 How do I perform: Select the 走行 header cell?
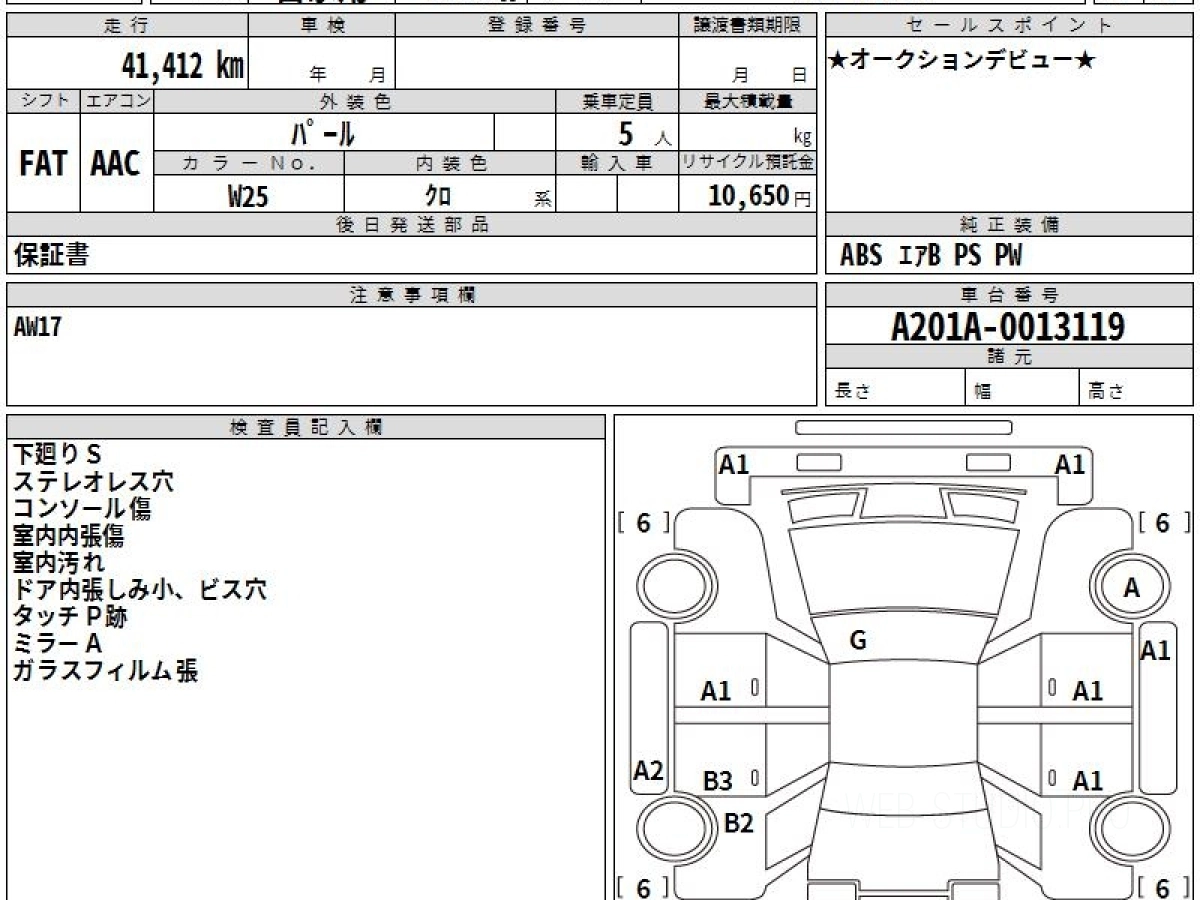coord(127,26)
